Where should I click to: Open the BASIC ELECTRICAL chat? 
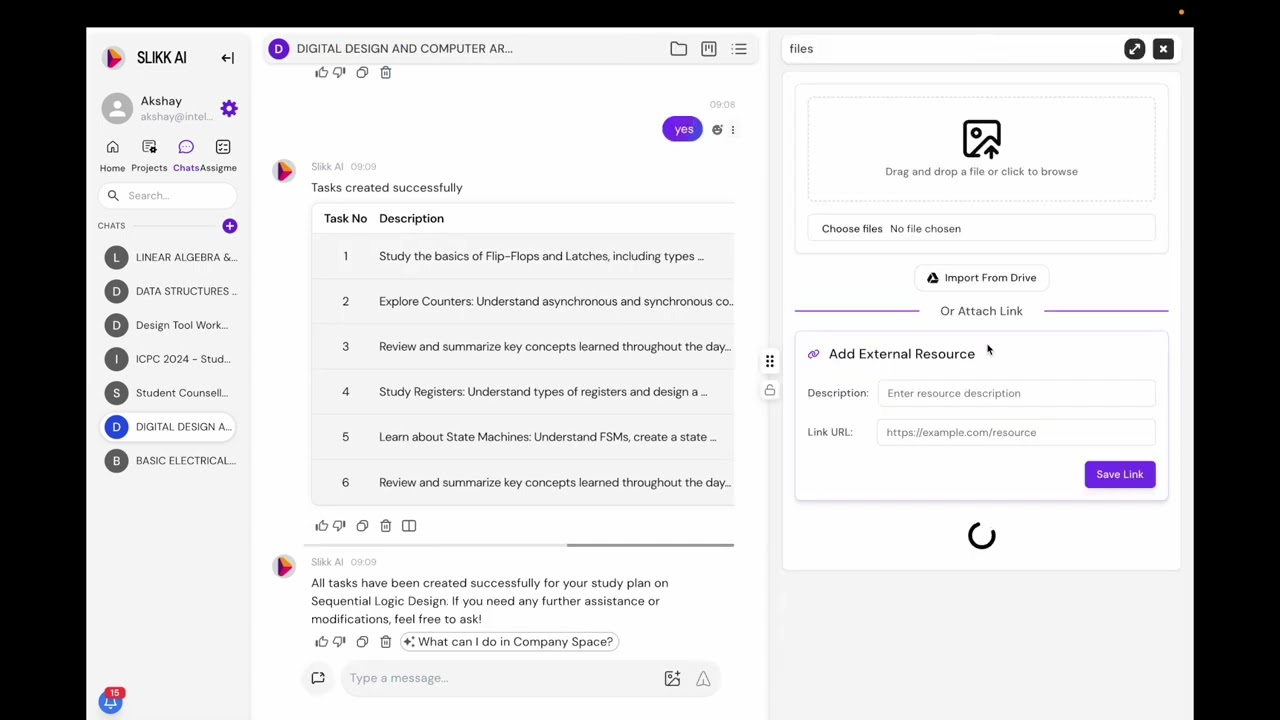pyautogui.click(x=170, y=461)
